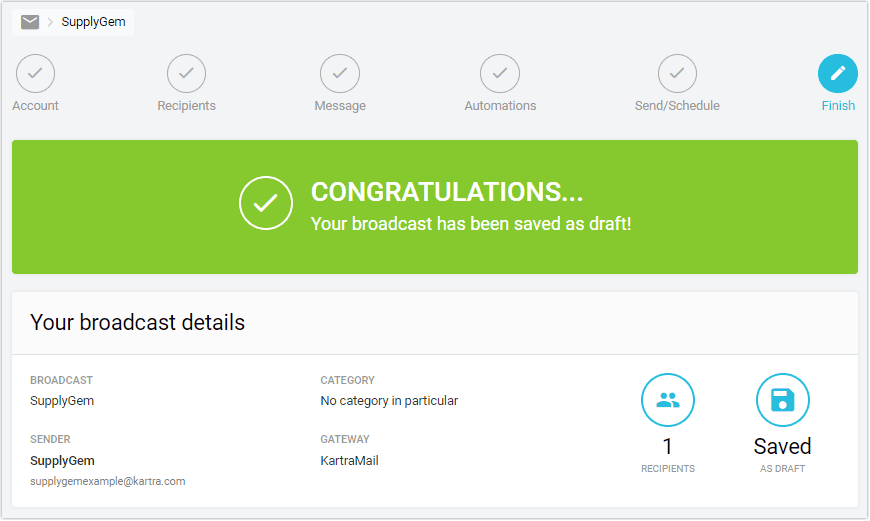Image resolution: width=870 pixels, height=521 pixels.
Task: Select the Automations step label
Action: pos(500,106)
